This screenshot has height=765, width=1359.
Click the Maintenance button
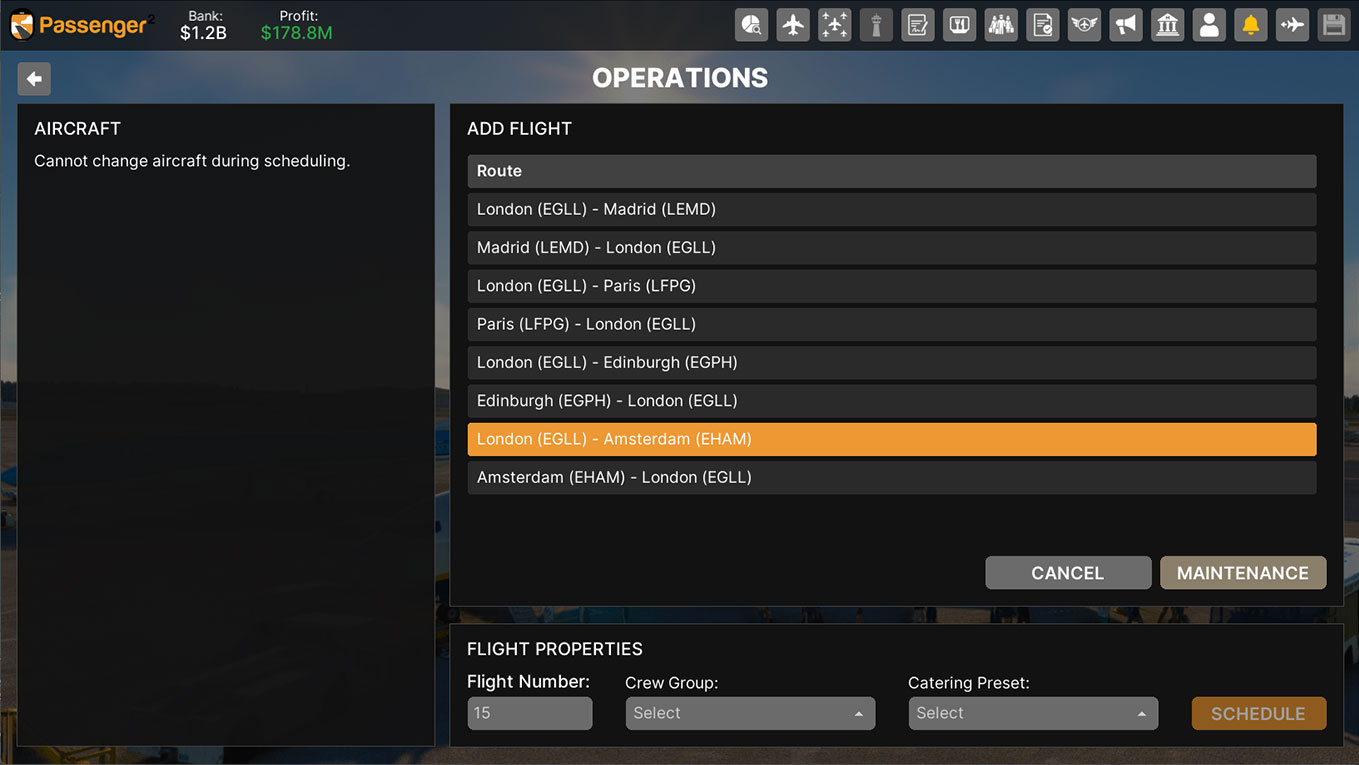coord(1242,573)
